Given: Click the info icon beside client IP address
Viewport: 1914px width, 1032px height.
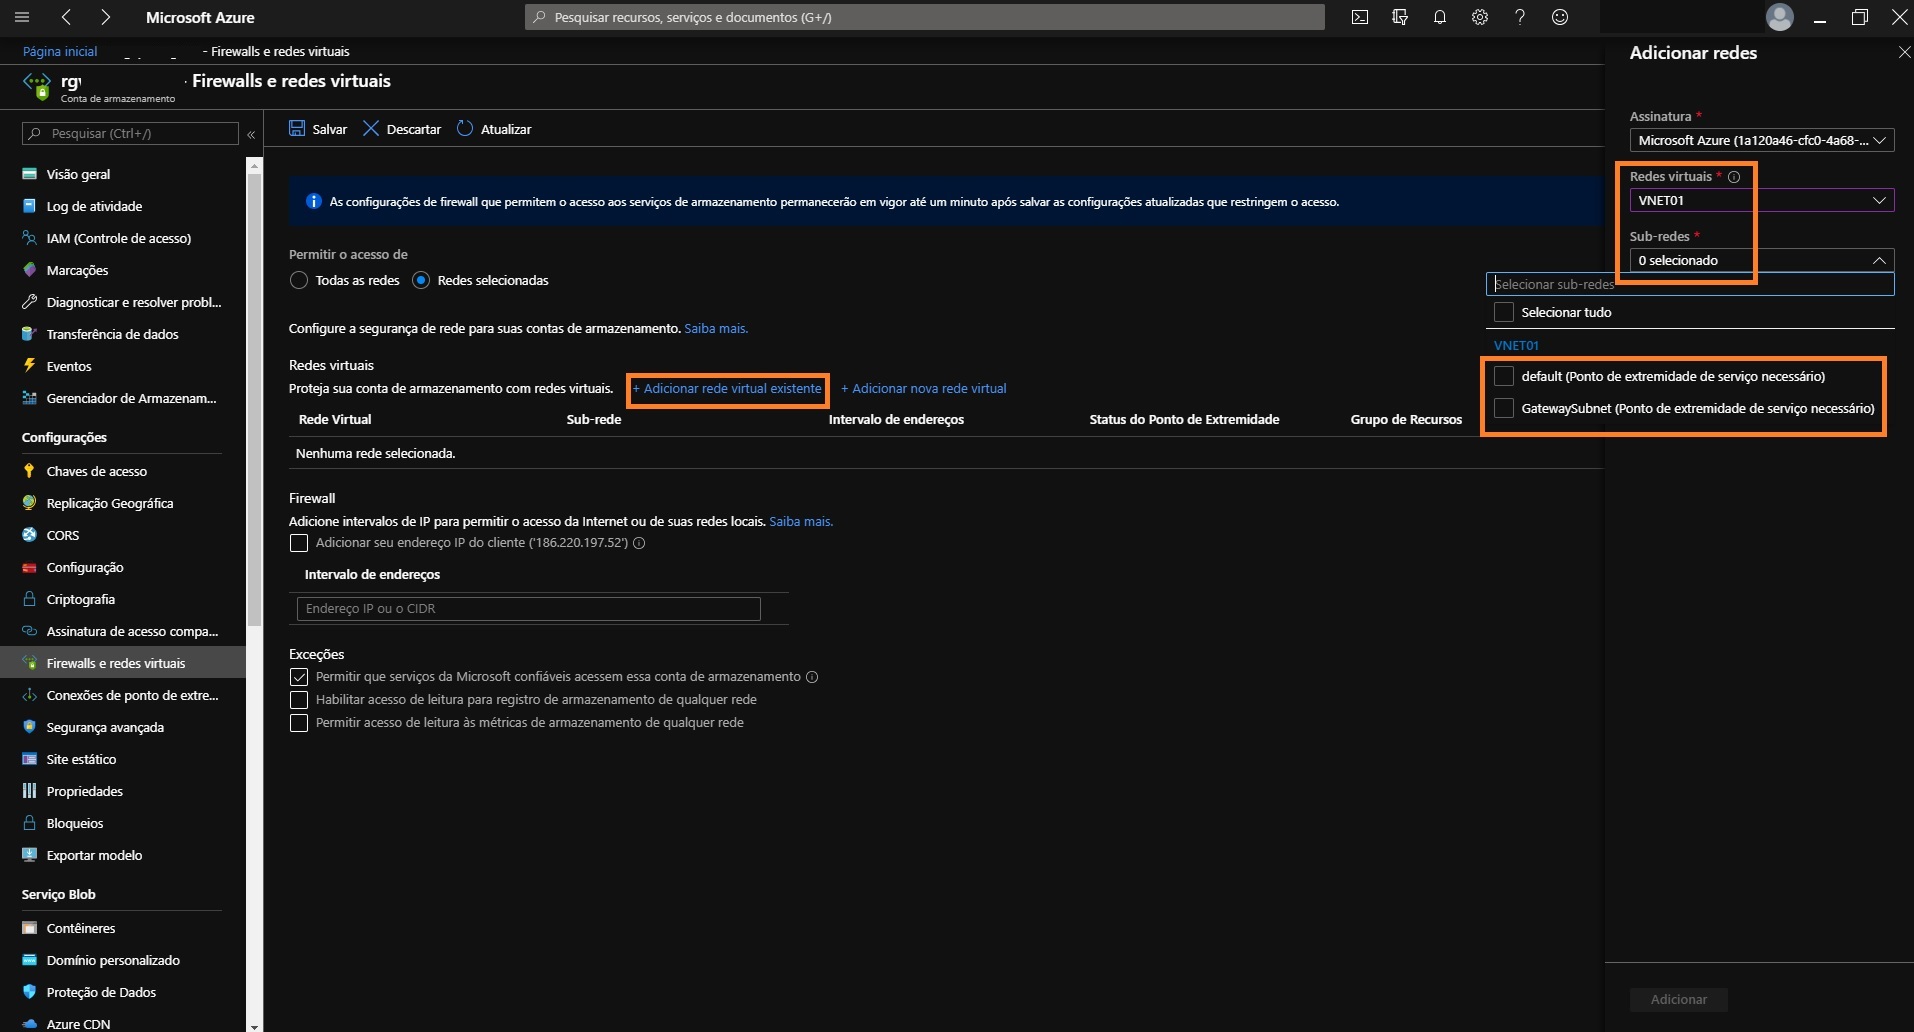Looking at the screenshot, I should tap(639, 543).
